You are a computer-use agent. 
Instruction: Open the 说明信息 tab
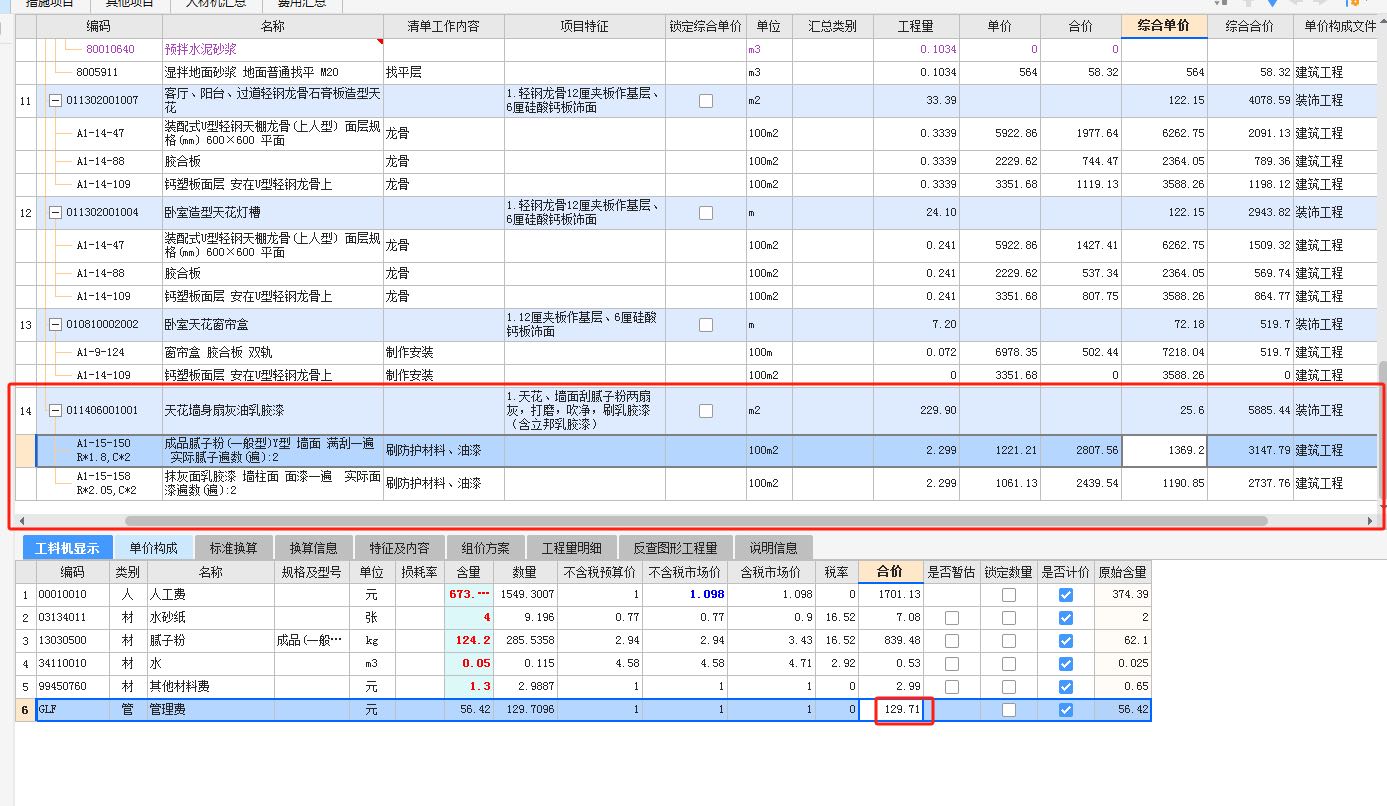[773, 548]
